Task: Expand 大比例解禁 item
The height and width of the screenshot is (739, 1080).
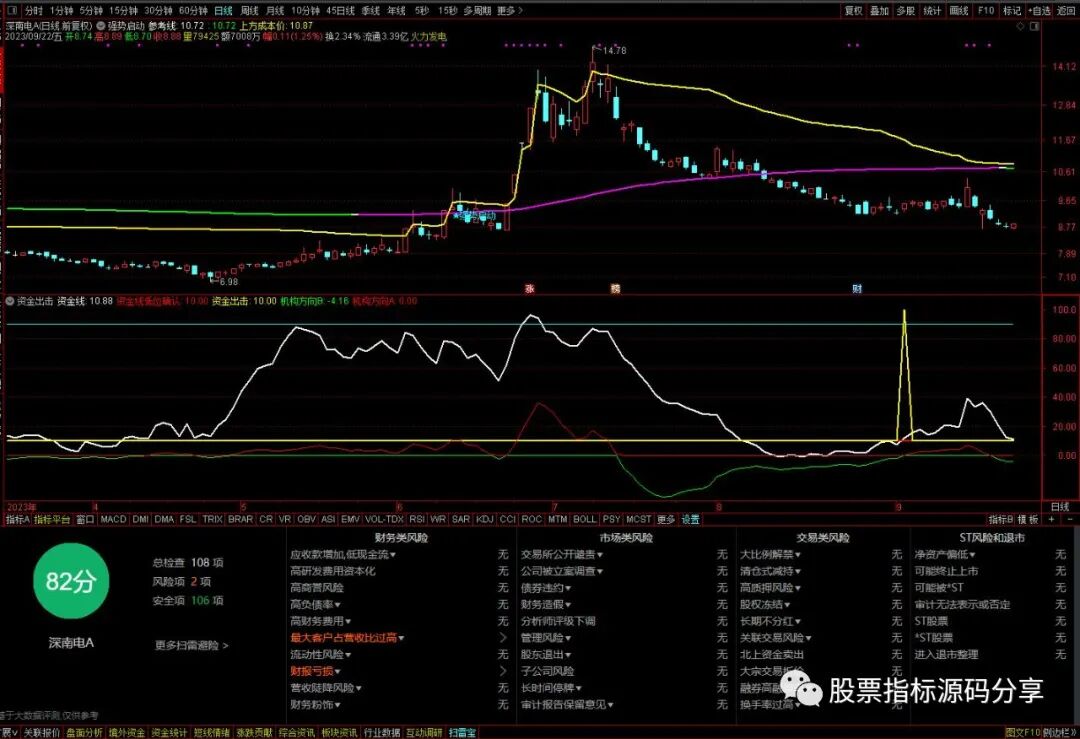Action: (771, 554)
